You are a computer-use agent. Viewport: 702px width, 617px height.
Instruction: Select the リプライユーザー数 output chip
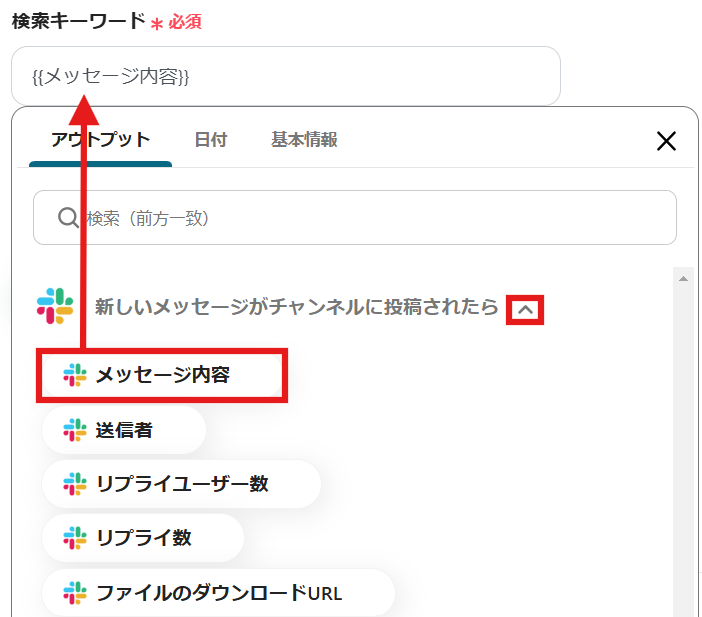[x=181, y=484]
